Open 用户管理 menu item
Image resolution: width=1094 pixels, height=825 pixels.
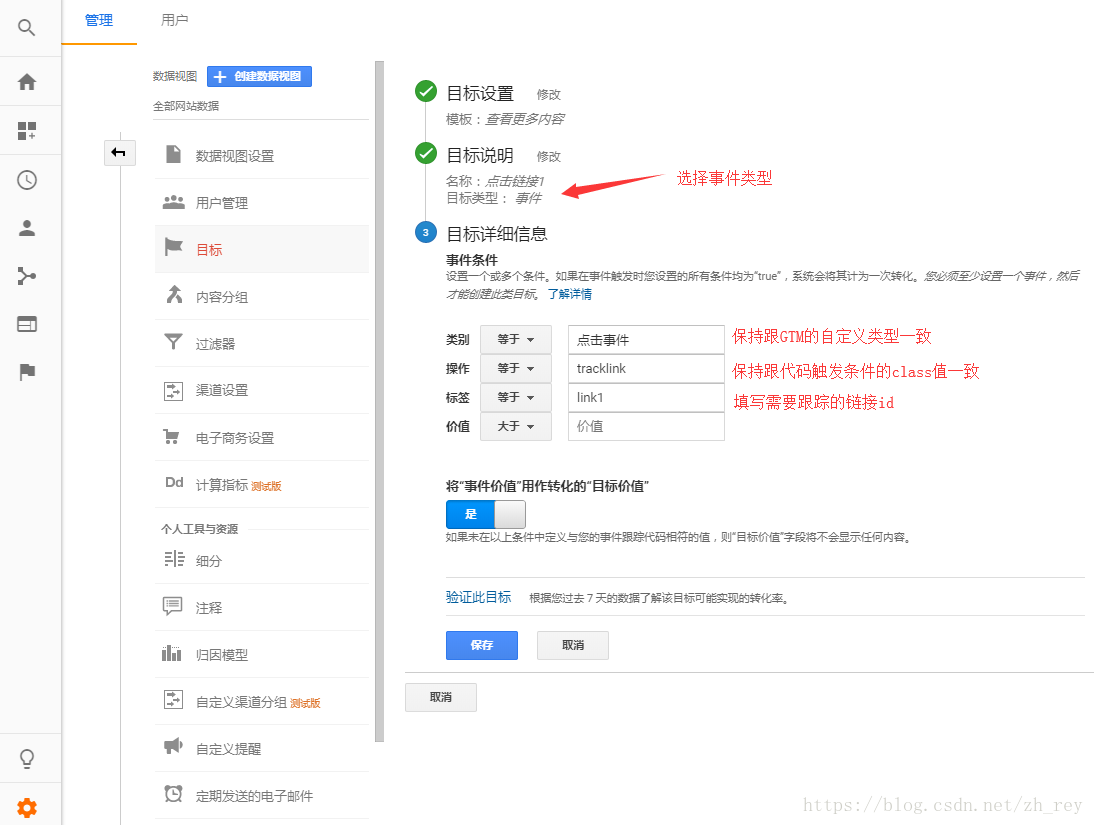[x=262, y=202]
